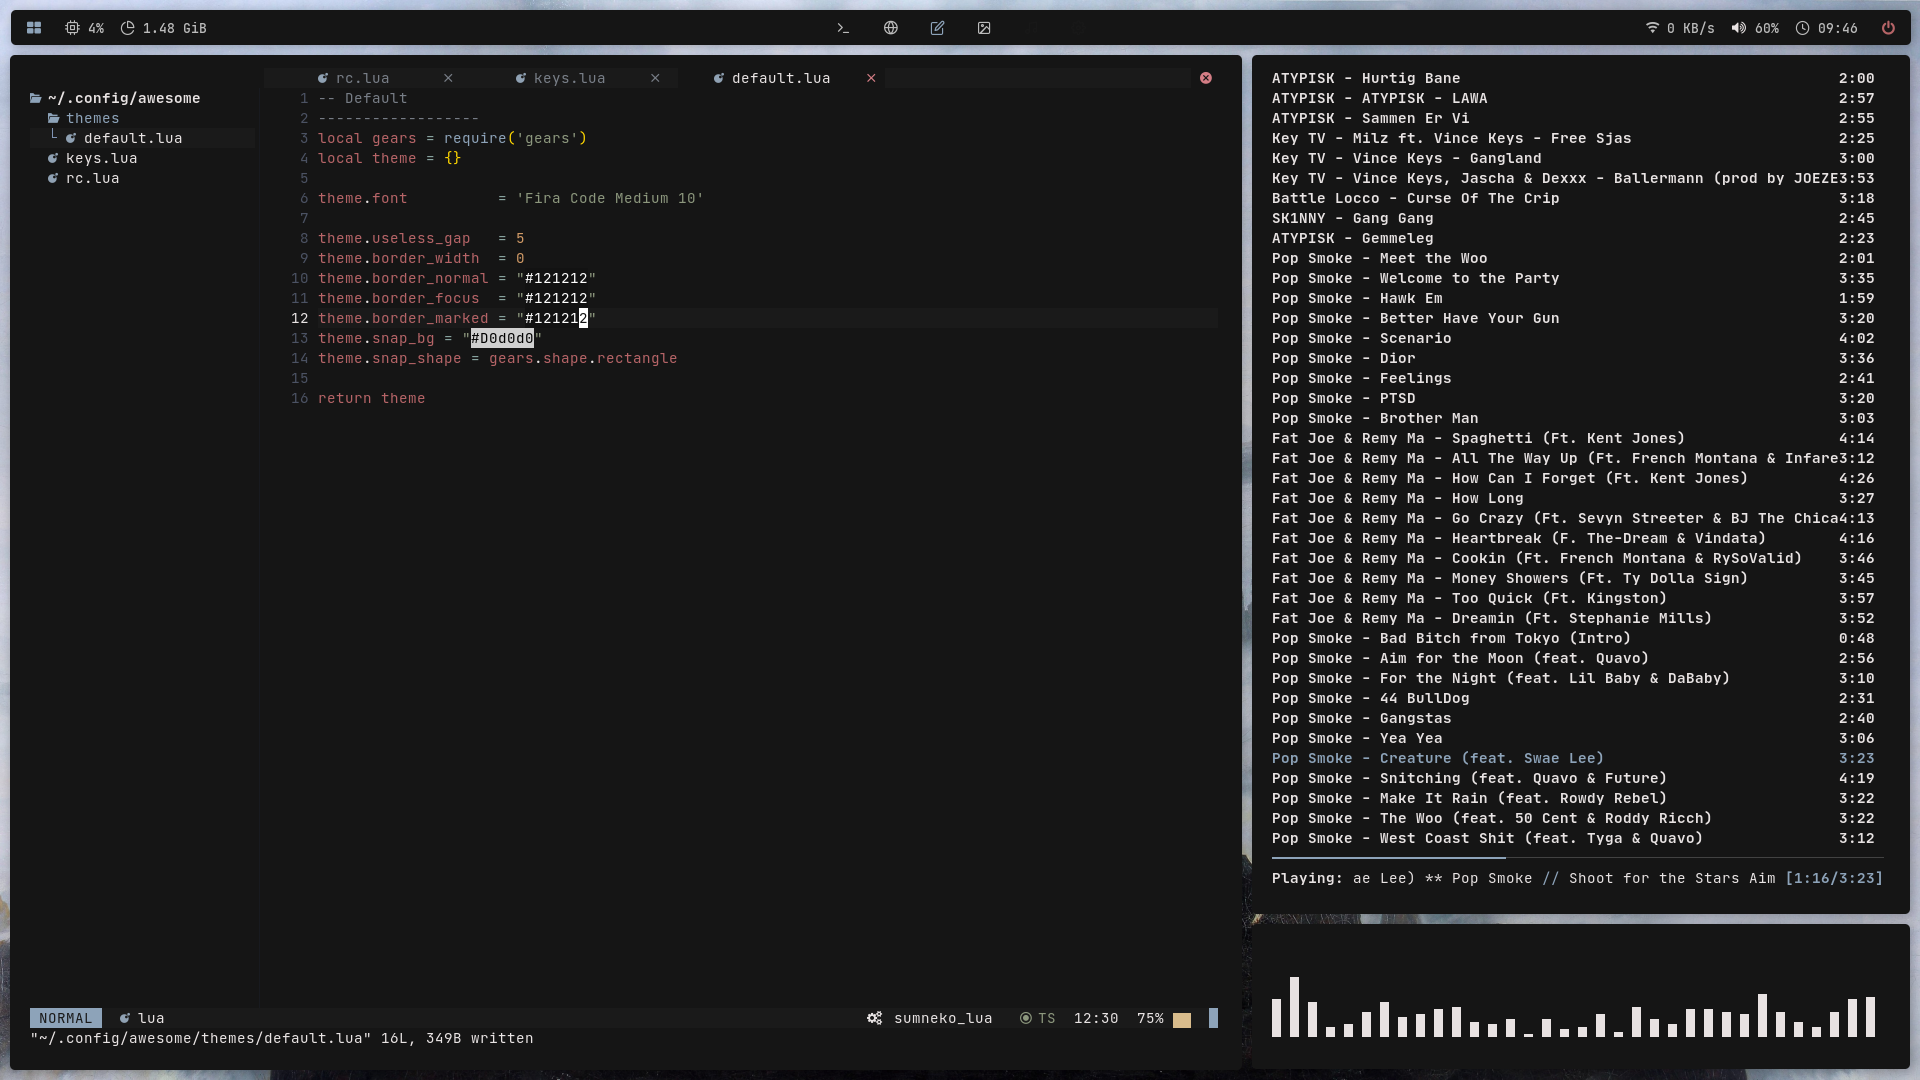Collapse the themes folder in file tree
Screen dimensions: 1920x1080
pyautogui.click(x=84, y=118)
